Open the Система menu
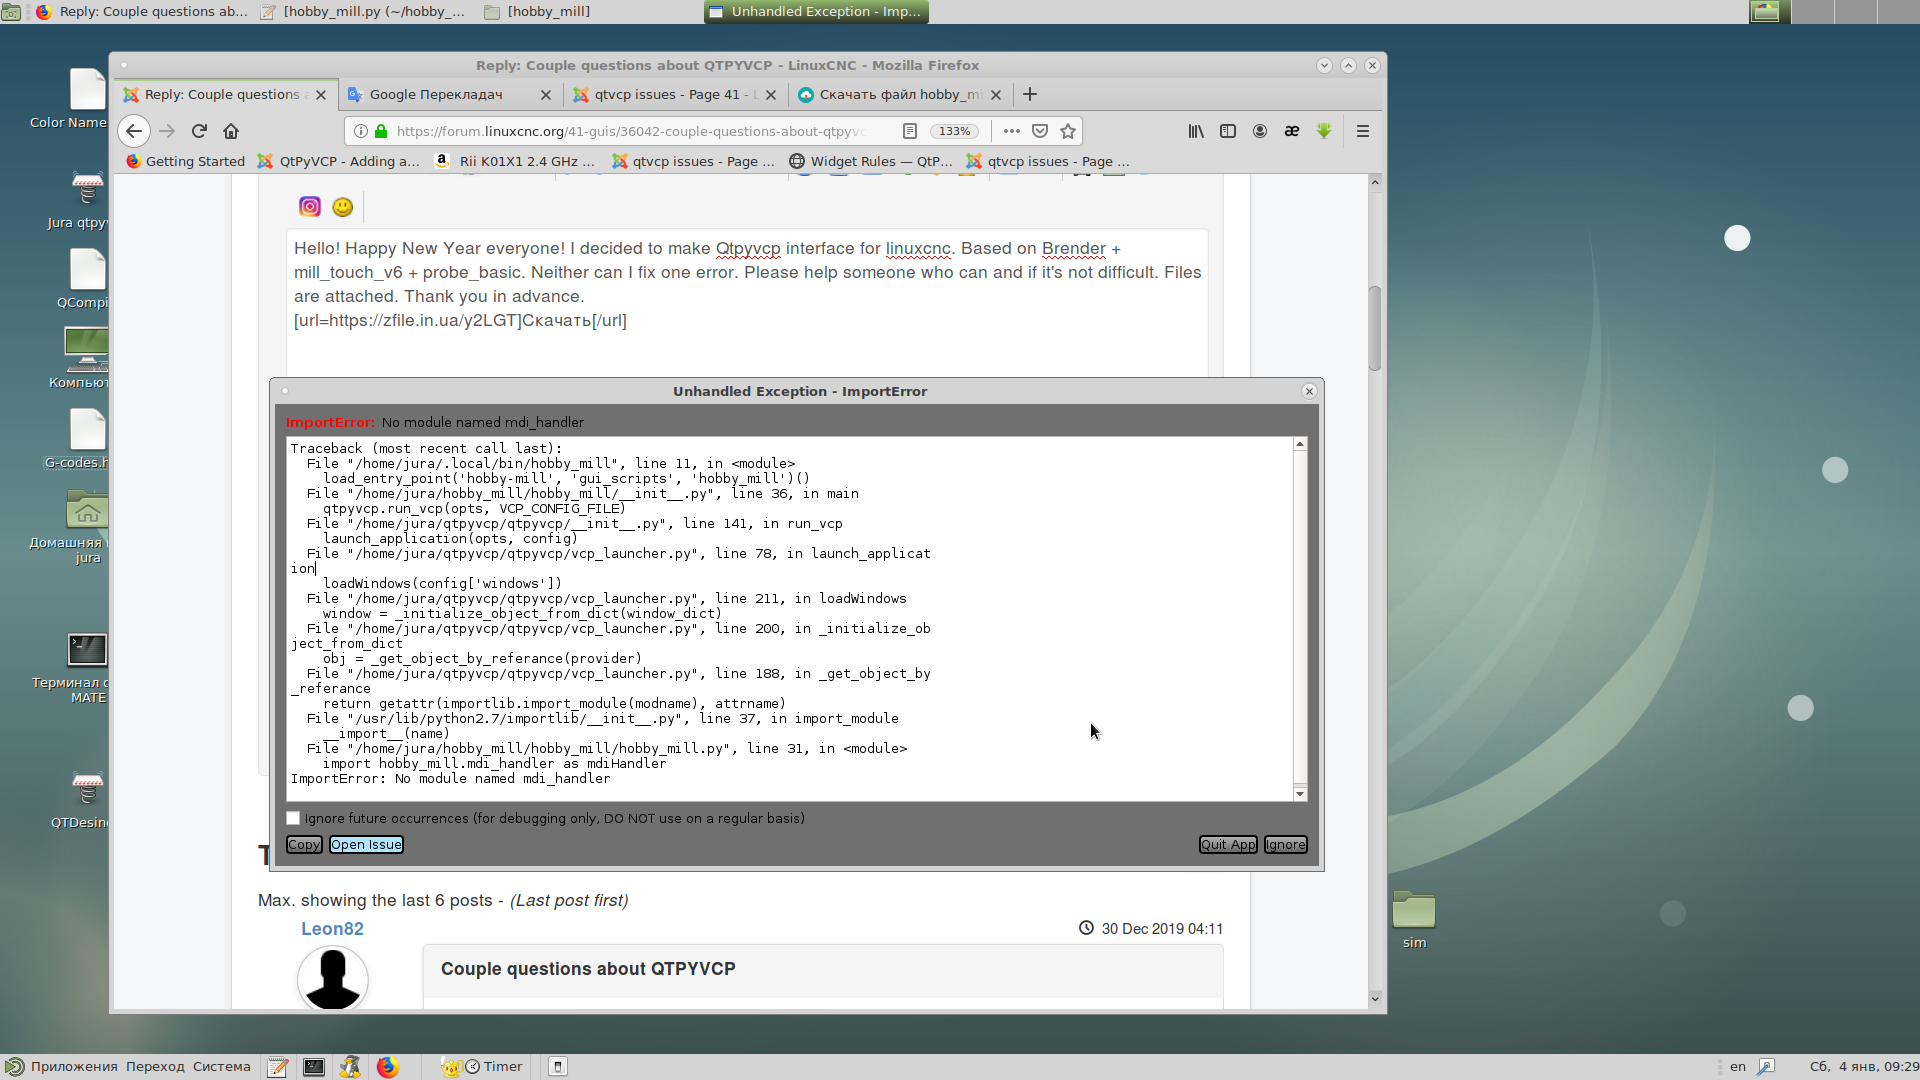Screen dimensions: 1920x1080 coord(222,1067)
